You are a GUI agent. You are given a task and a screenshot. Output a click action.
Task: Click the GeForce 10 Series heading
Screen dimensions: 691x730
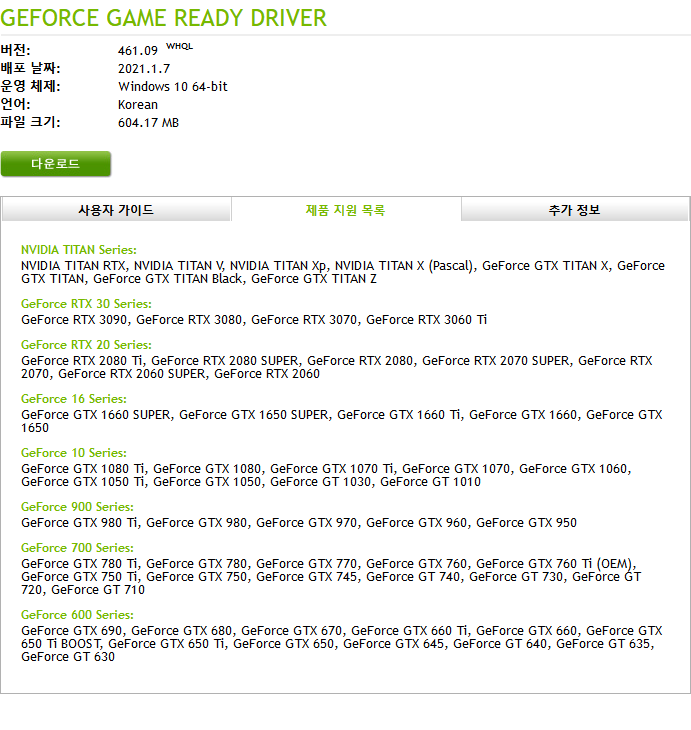pyautogui.click(x=74, y=453)
